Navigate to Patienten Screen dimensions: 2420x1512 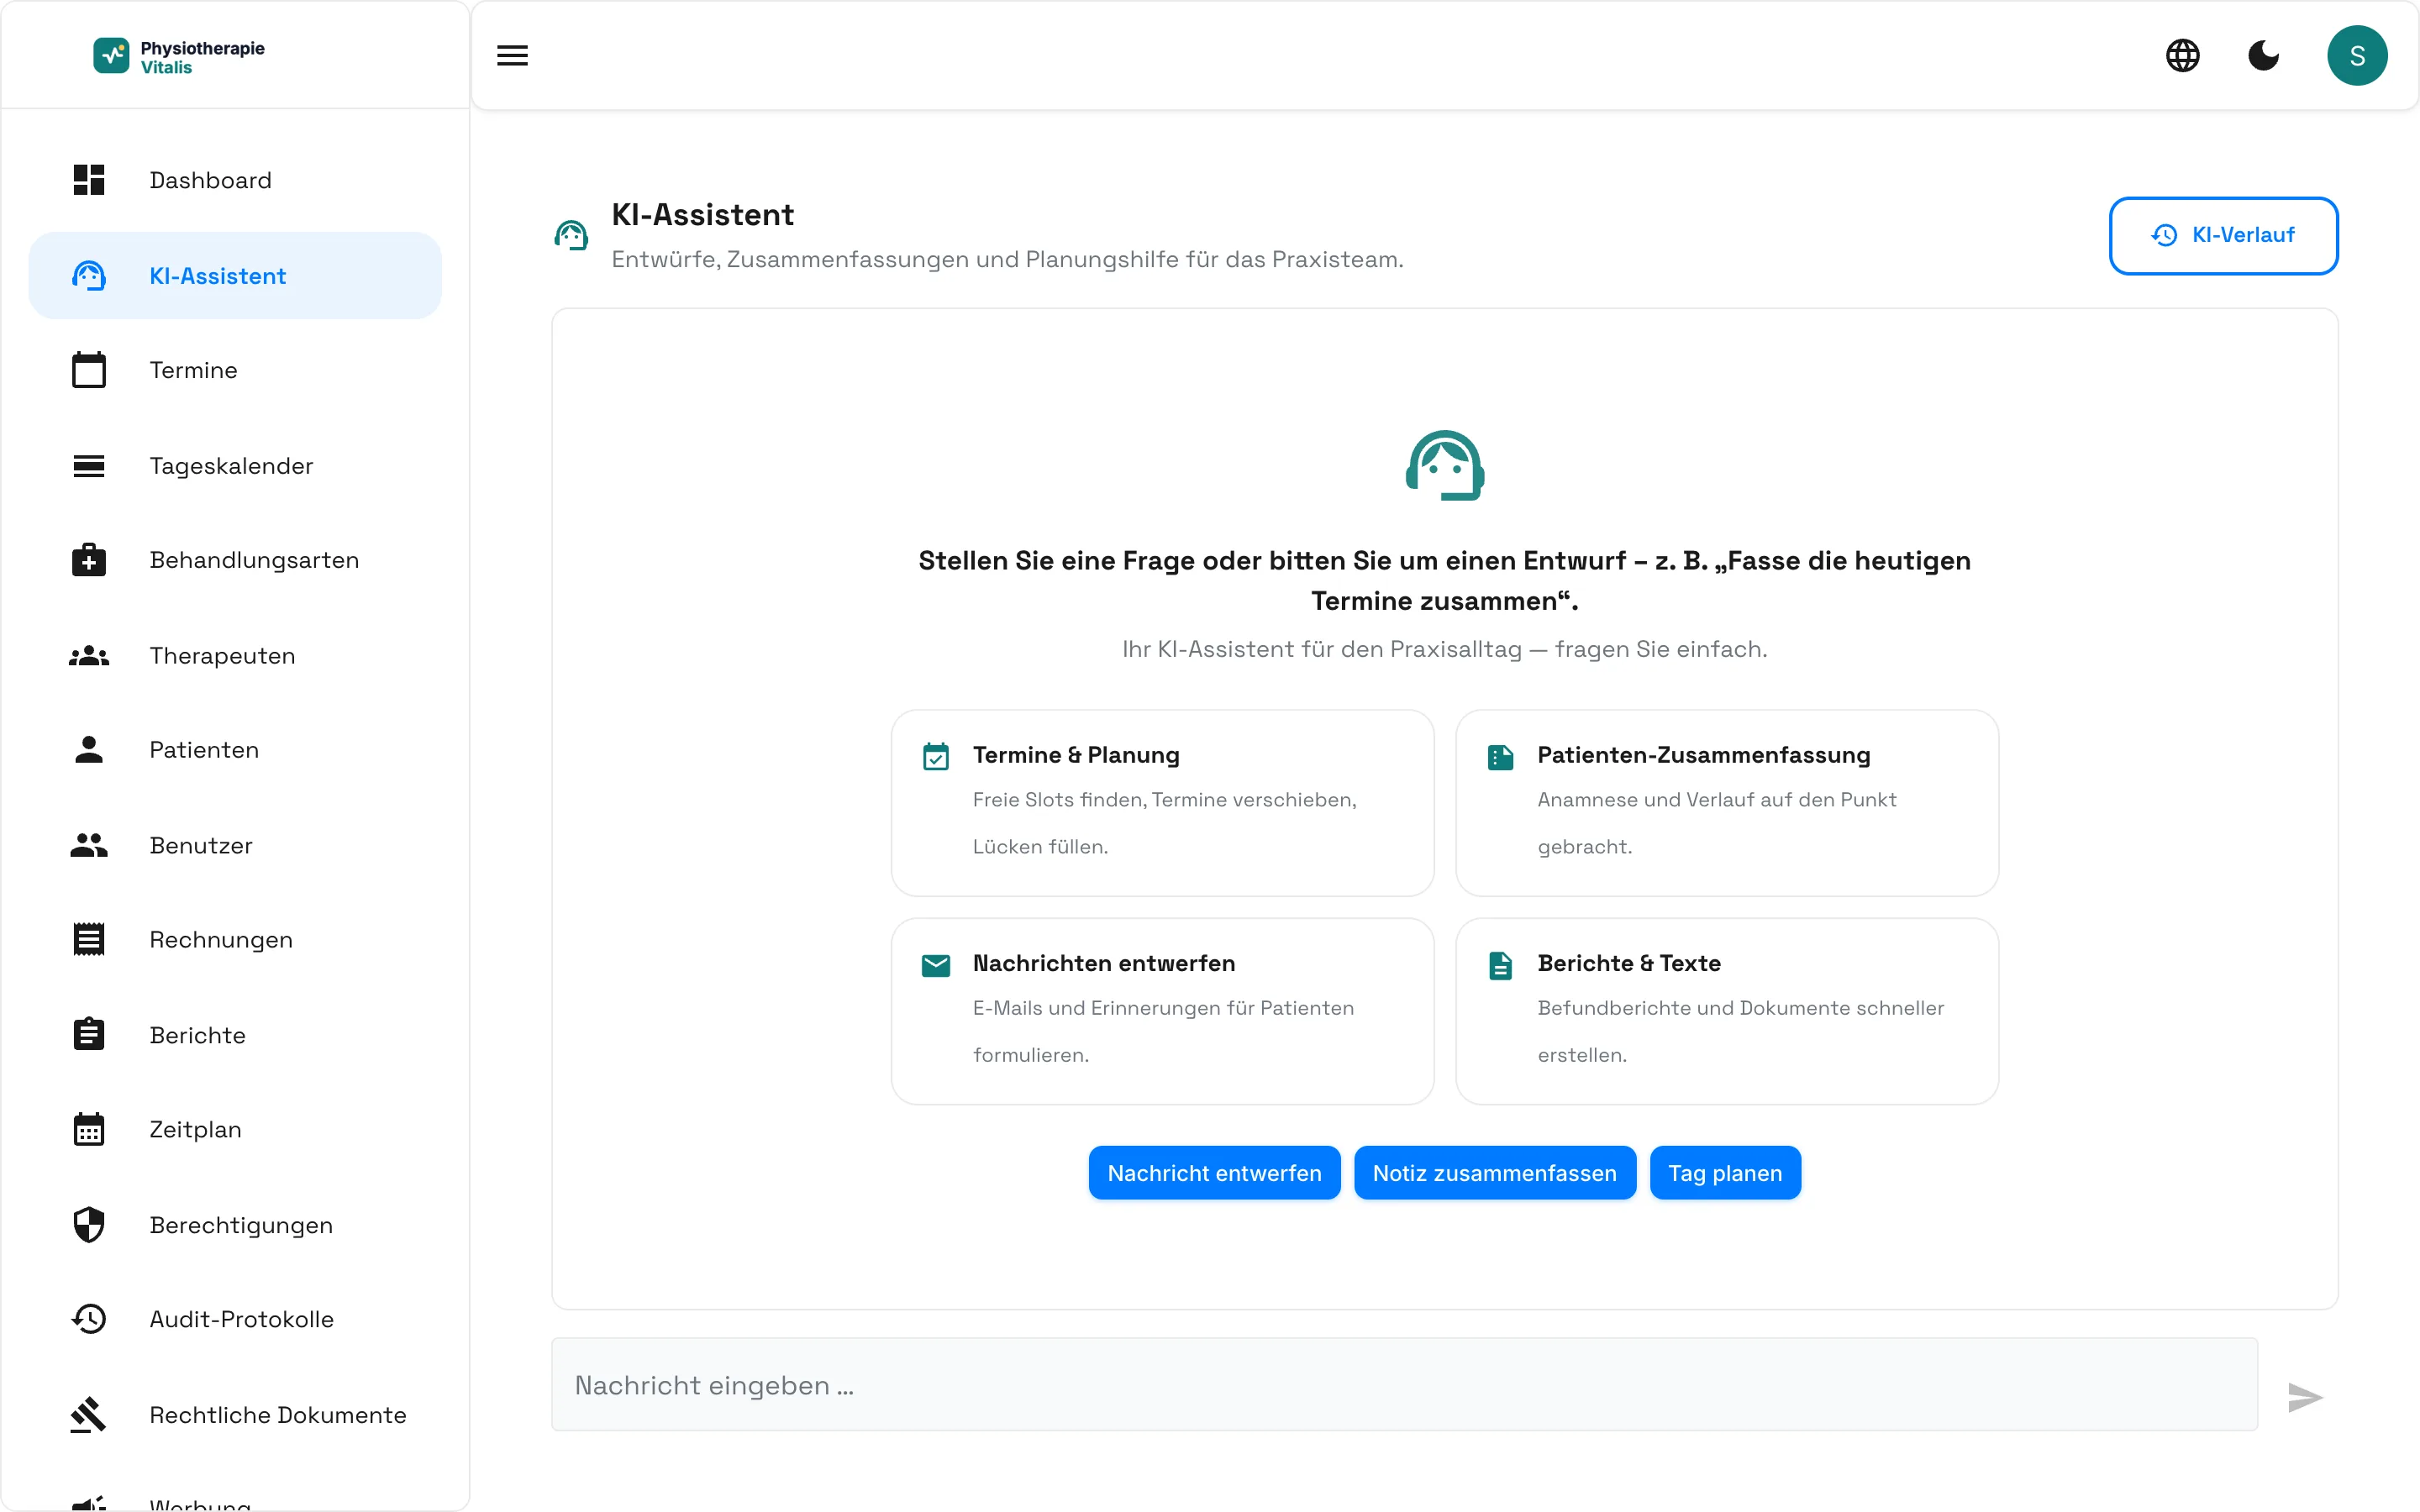click(235, 750)
